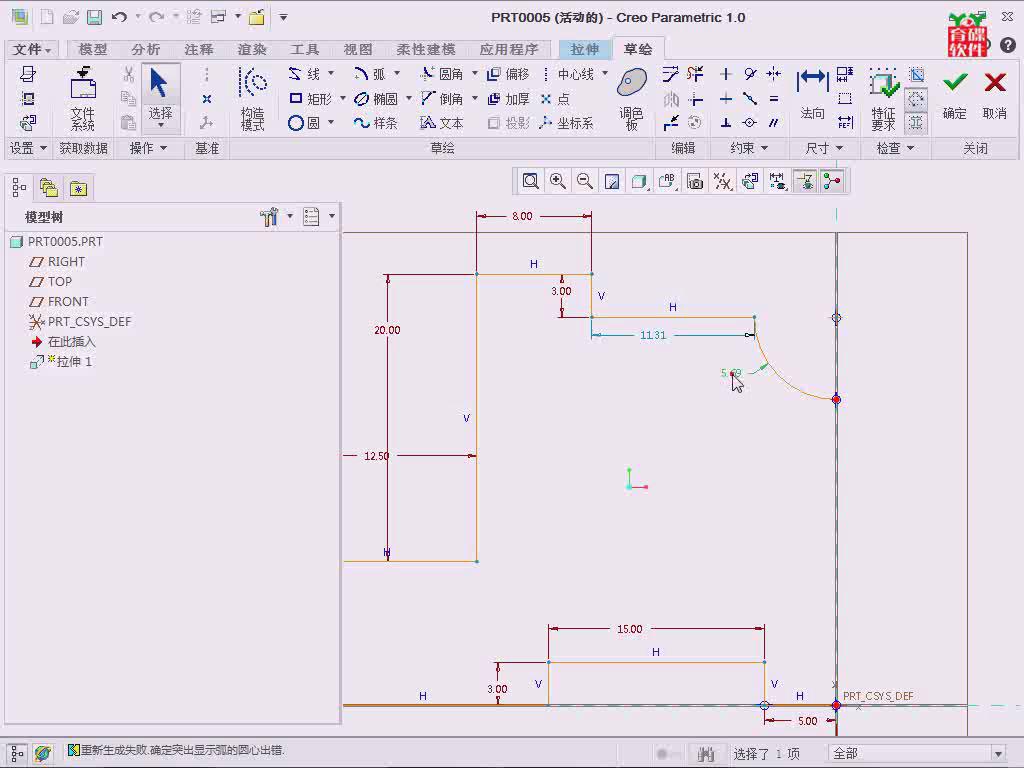Select the 倒角 chamfer tool
Viewport: 1024px width, 768px height.
tap(441, 99)
